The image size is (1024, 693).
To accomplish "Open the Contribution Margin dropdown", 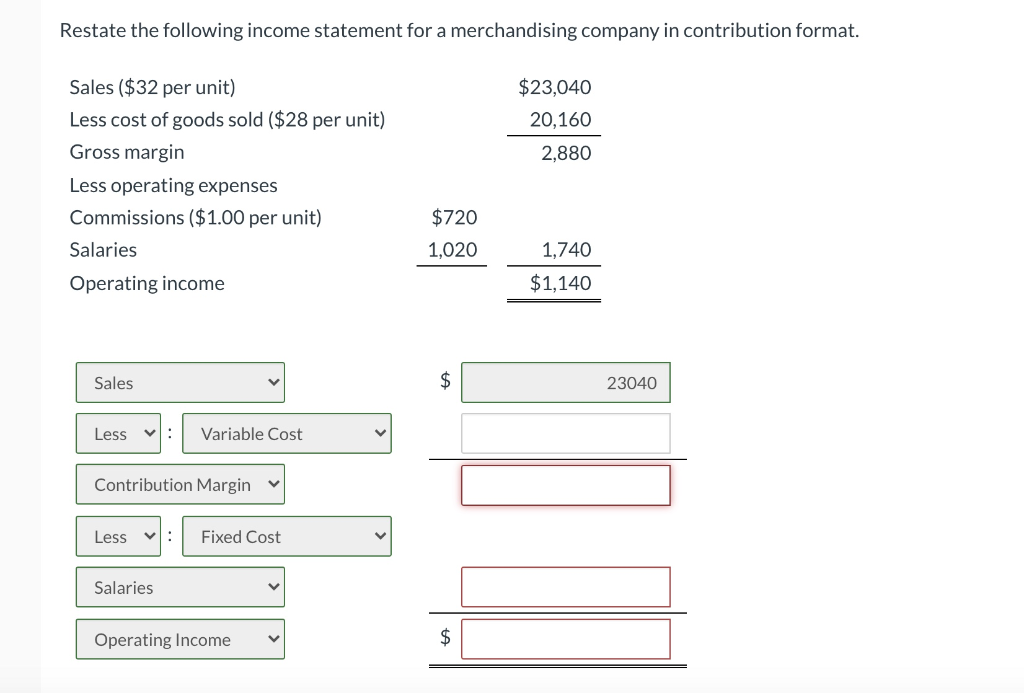I will tap(180, 484).
